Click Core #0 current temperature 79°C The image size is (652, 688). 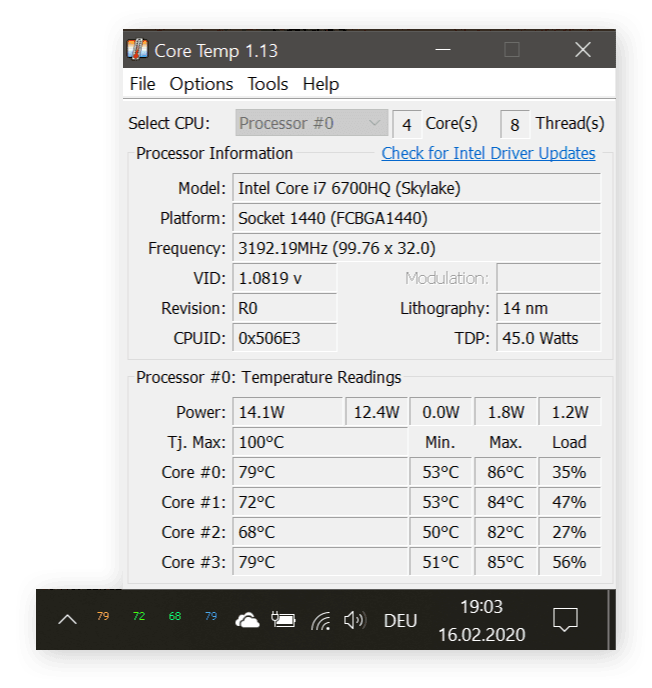320,472
